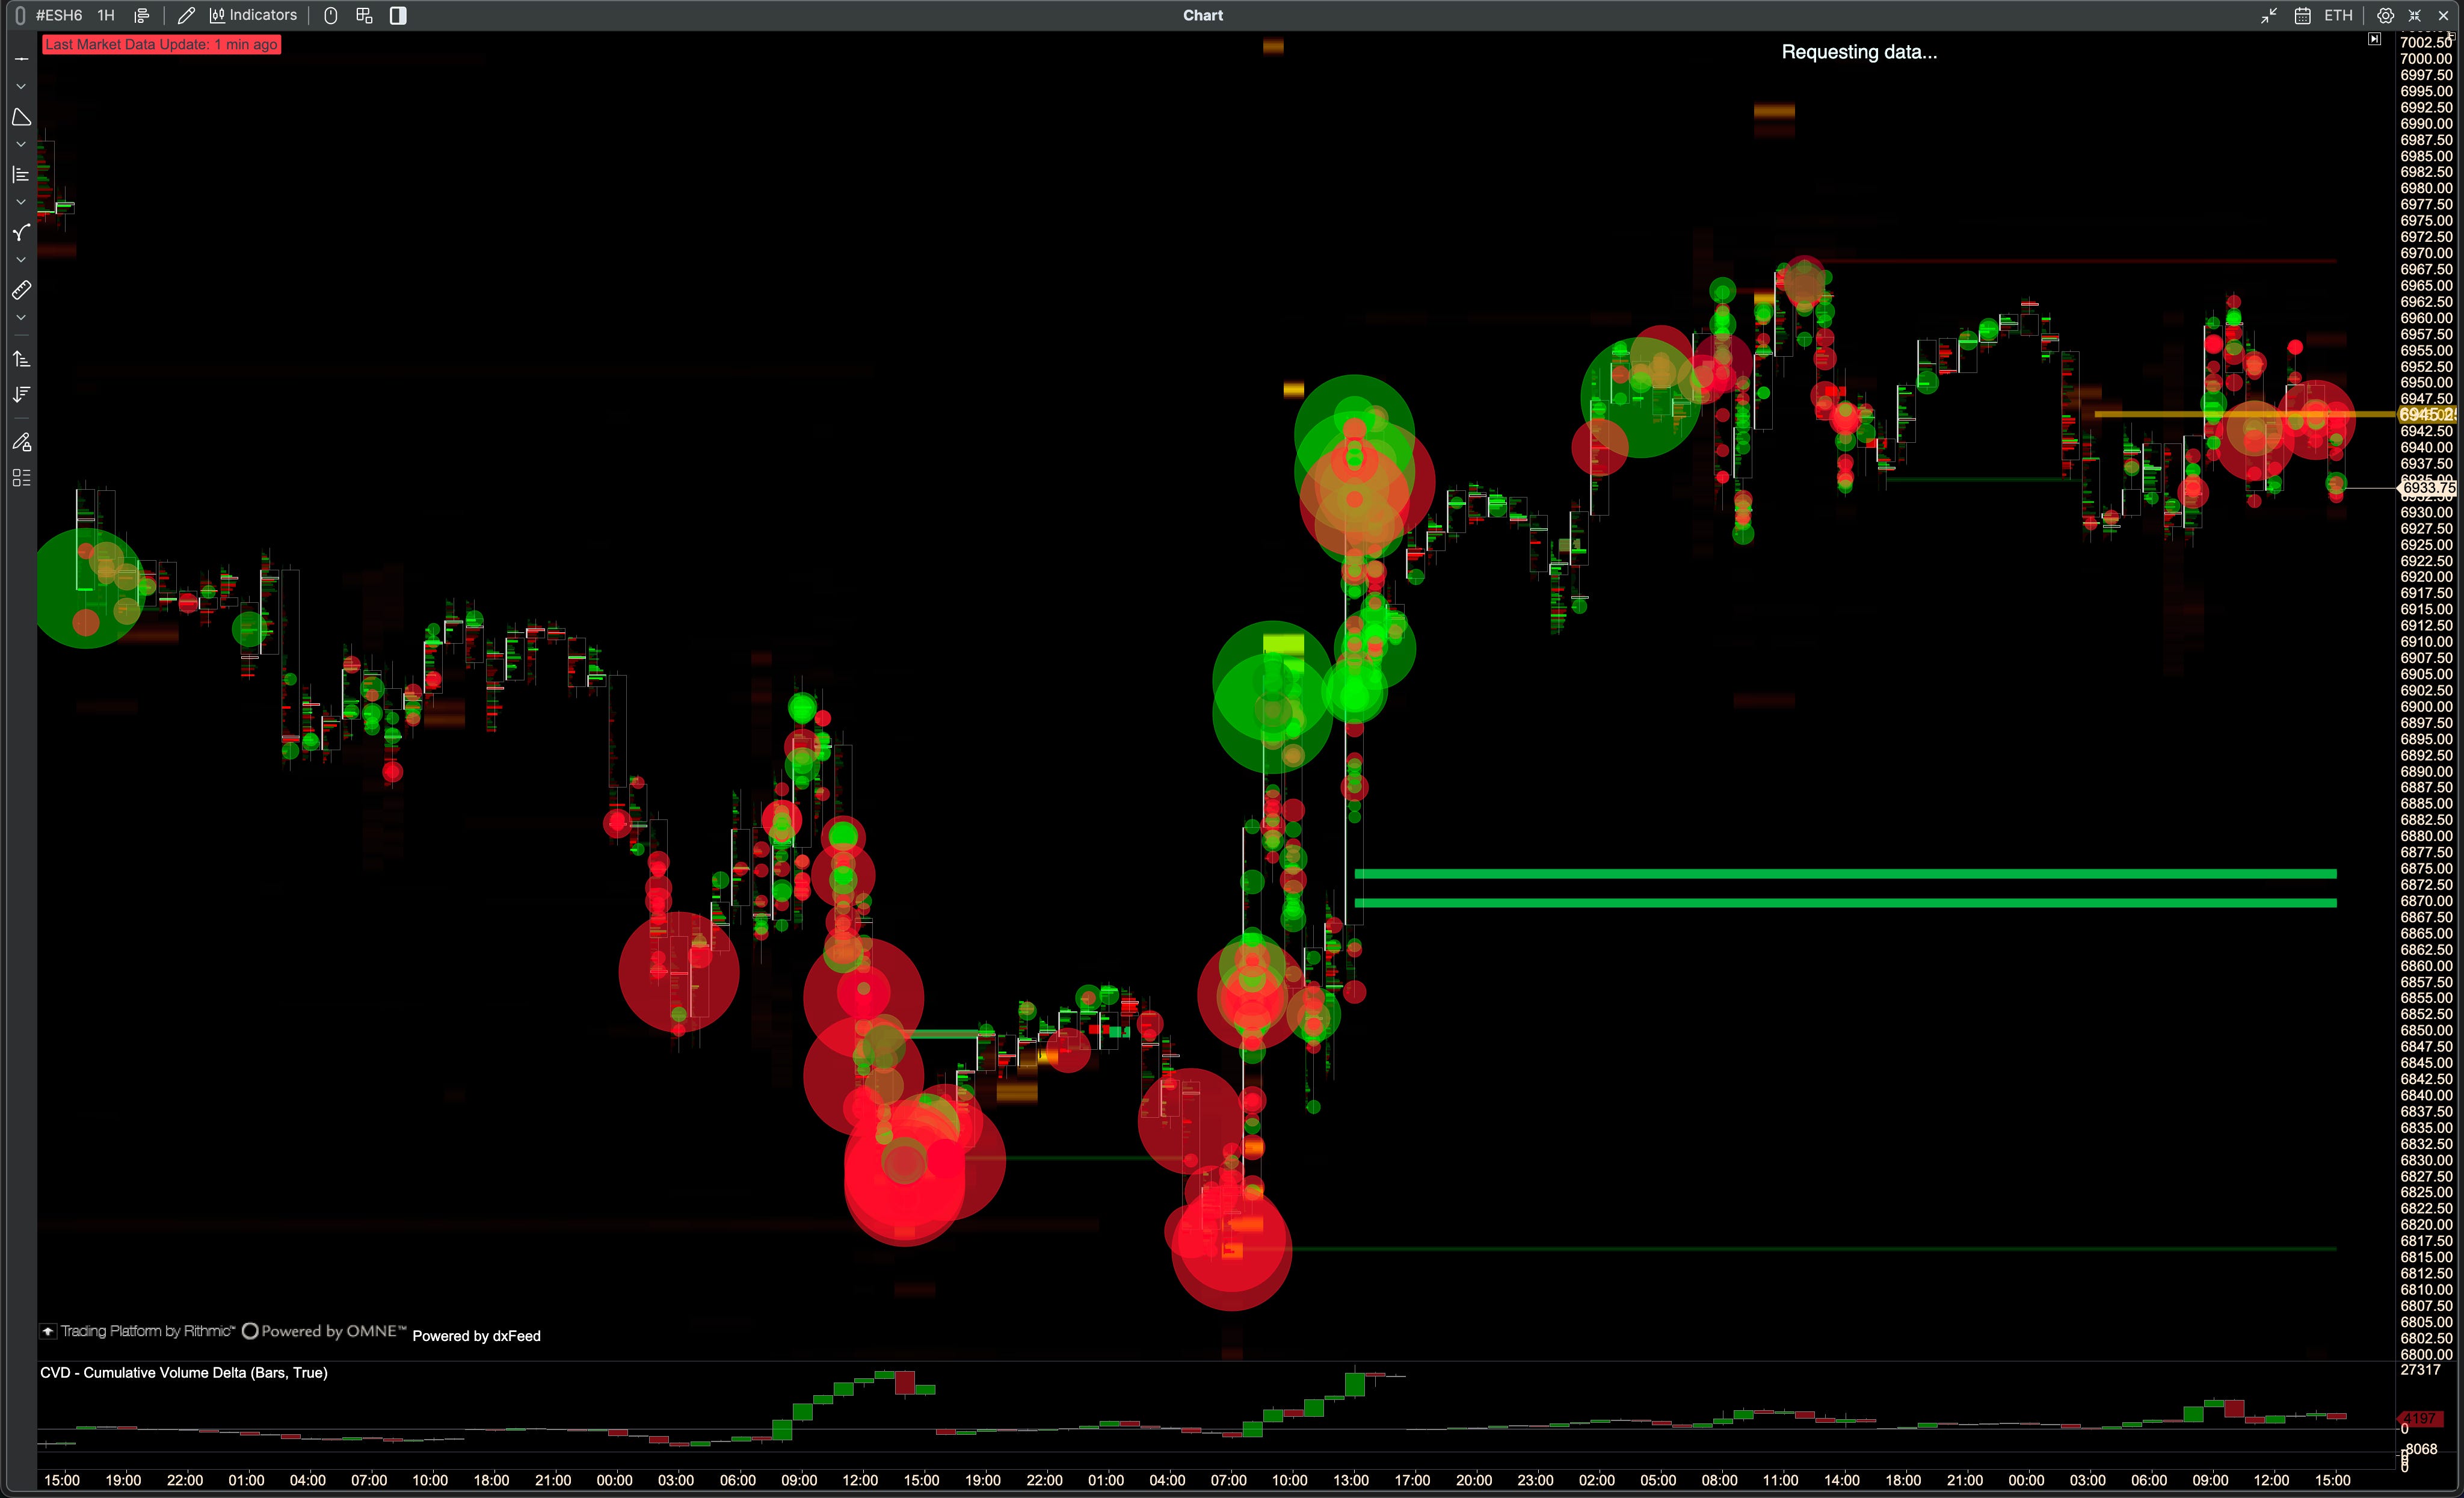The image size is (2464, 1498).
Task: Click the ETH session button
Action: pos(2338,15)
